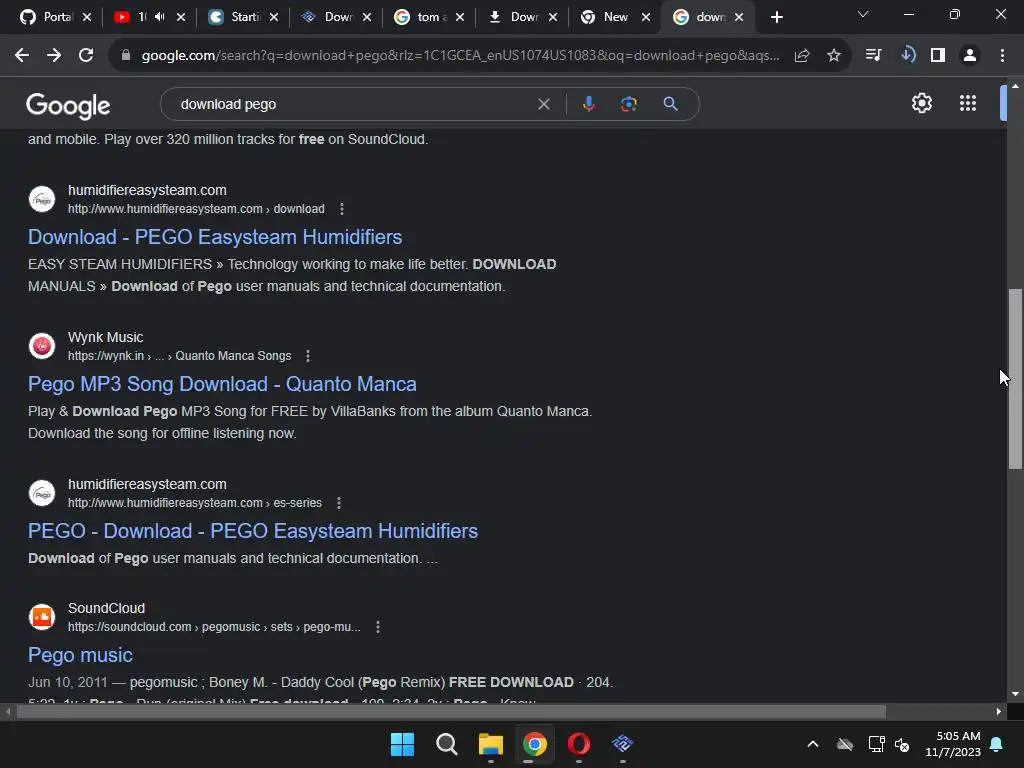The width and height of the screenshot is (1024, 768).
Task: Open Google quick settings gear
Action: coord(921,103)
